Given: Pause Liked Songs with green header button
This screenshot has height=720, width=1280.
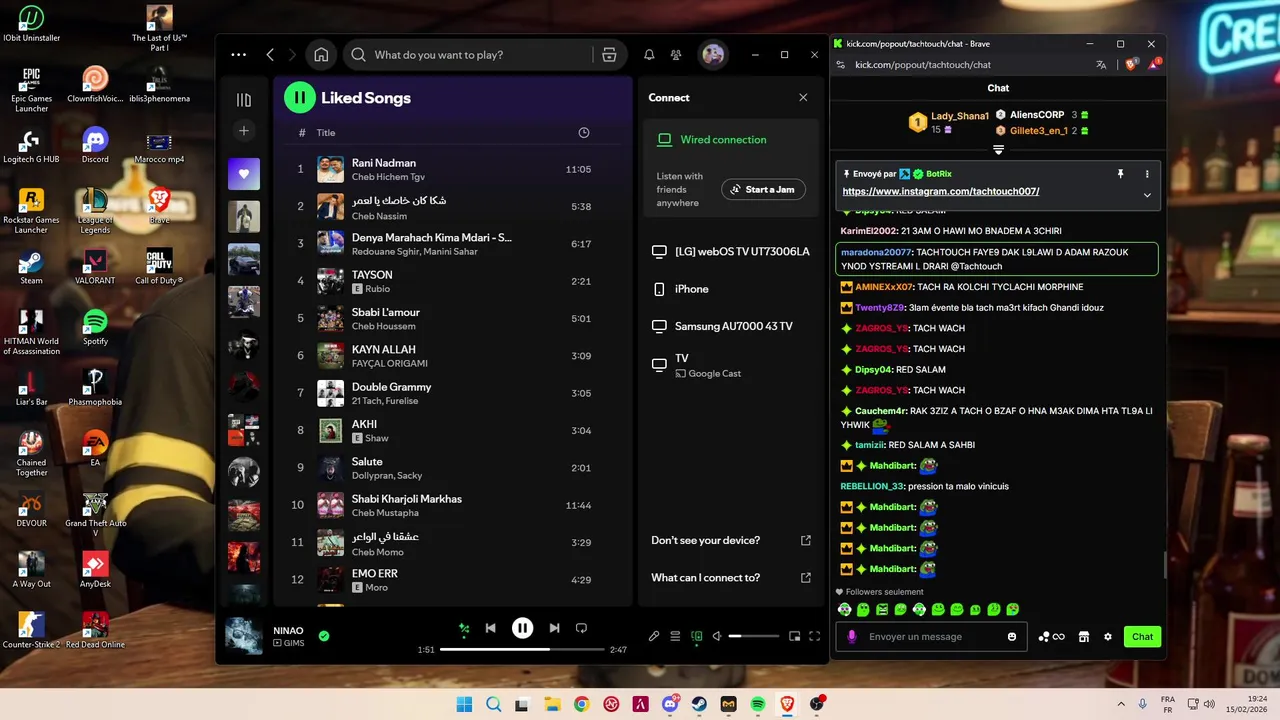Looking at the screenshot, I should [x=299, y=97].
